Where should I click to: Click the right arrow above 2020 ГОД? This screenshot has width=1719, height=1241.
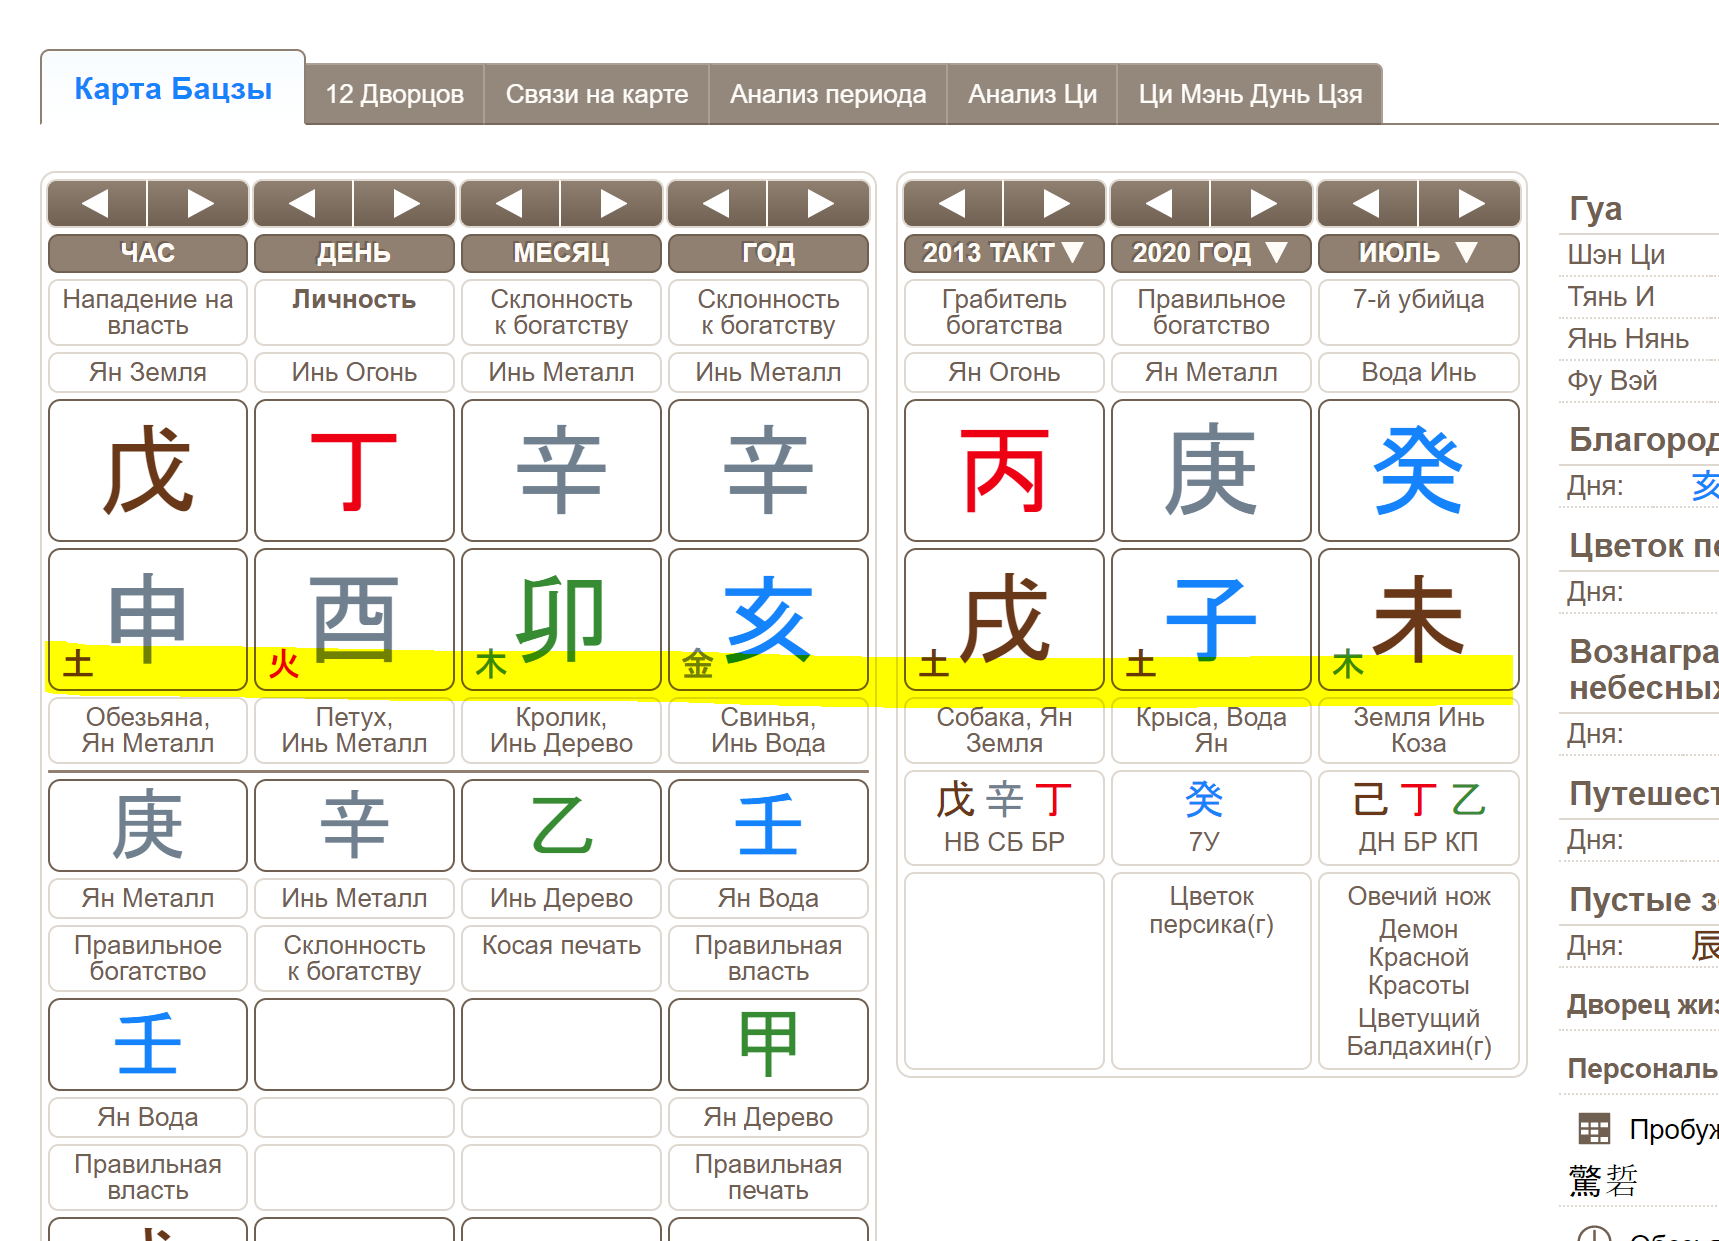click(x=1262, y=204)
